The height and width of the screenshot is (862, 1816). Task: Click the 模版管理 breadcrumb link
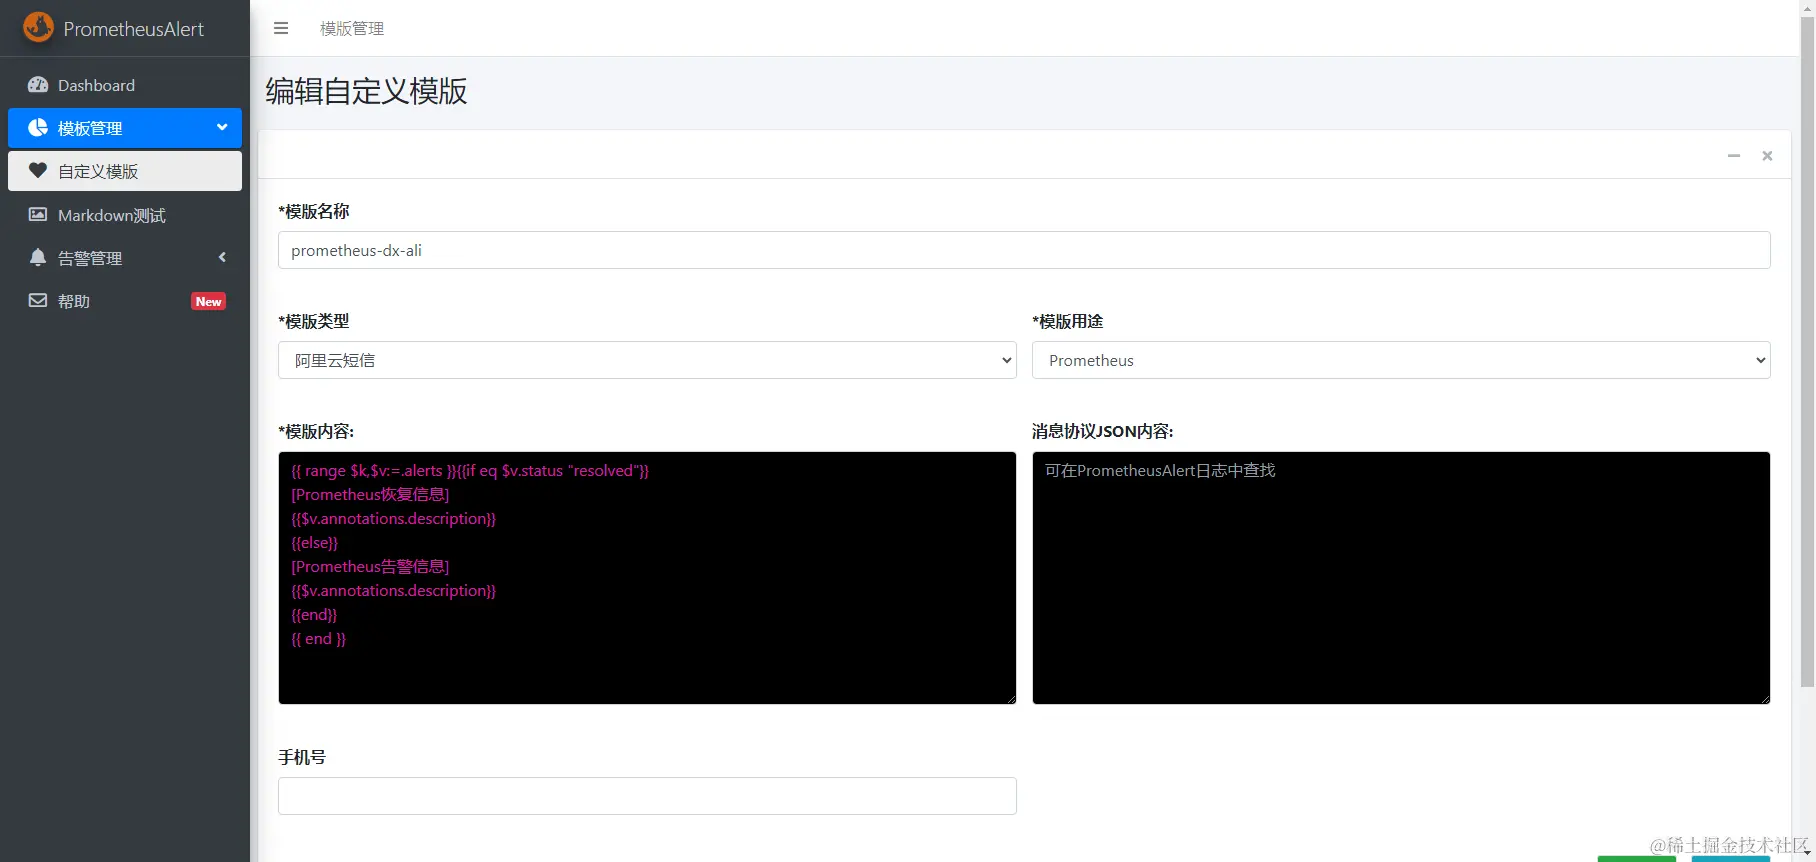point(352,29)
